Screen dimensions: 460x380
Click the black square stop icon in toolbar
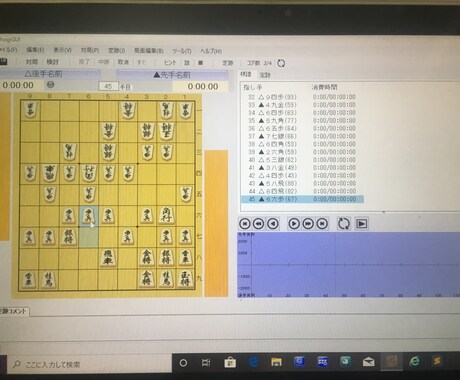[x=200, y=63]
